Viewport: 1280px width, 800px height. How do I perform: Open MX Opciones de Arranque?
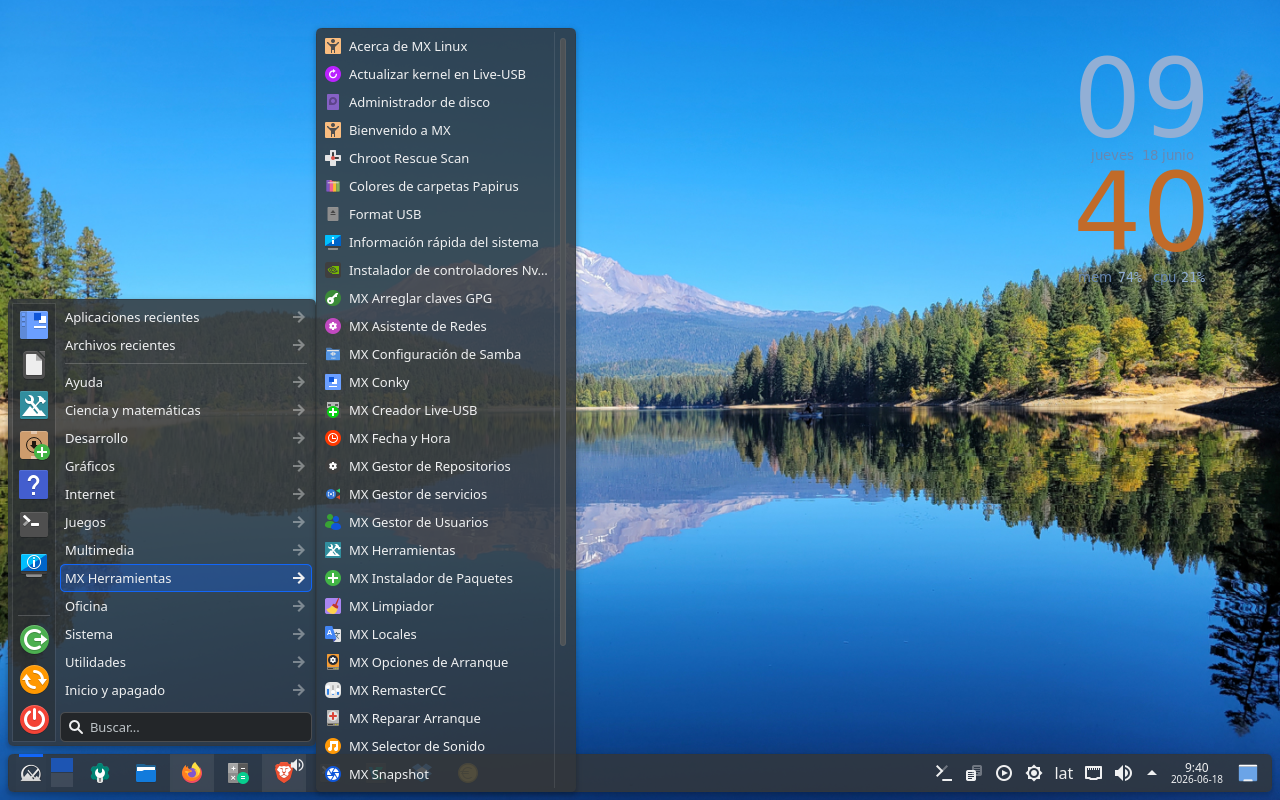[436, 662]
